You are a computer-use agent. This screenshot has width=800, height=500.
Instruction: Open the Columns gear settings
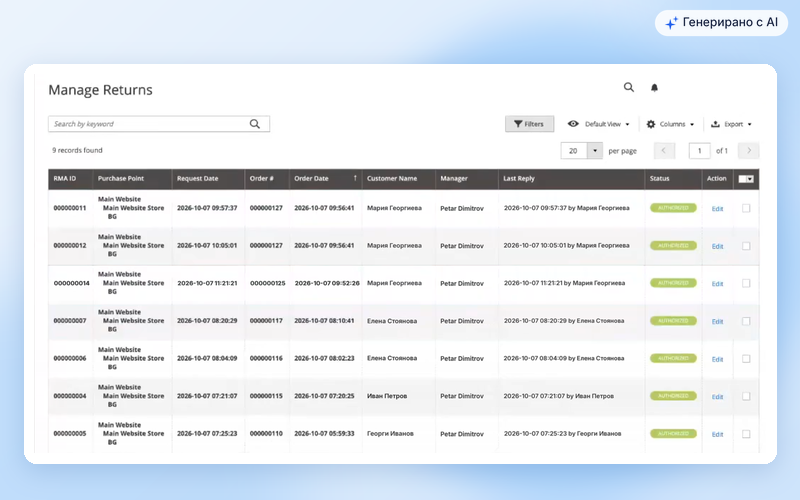tap(651, 124)
